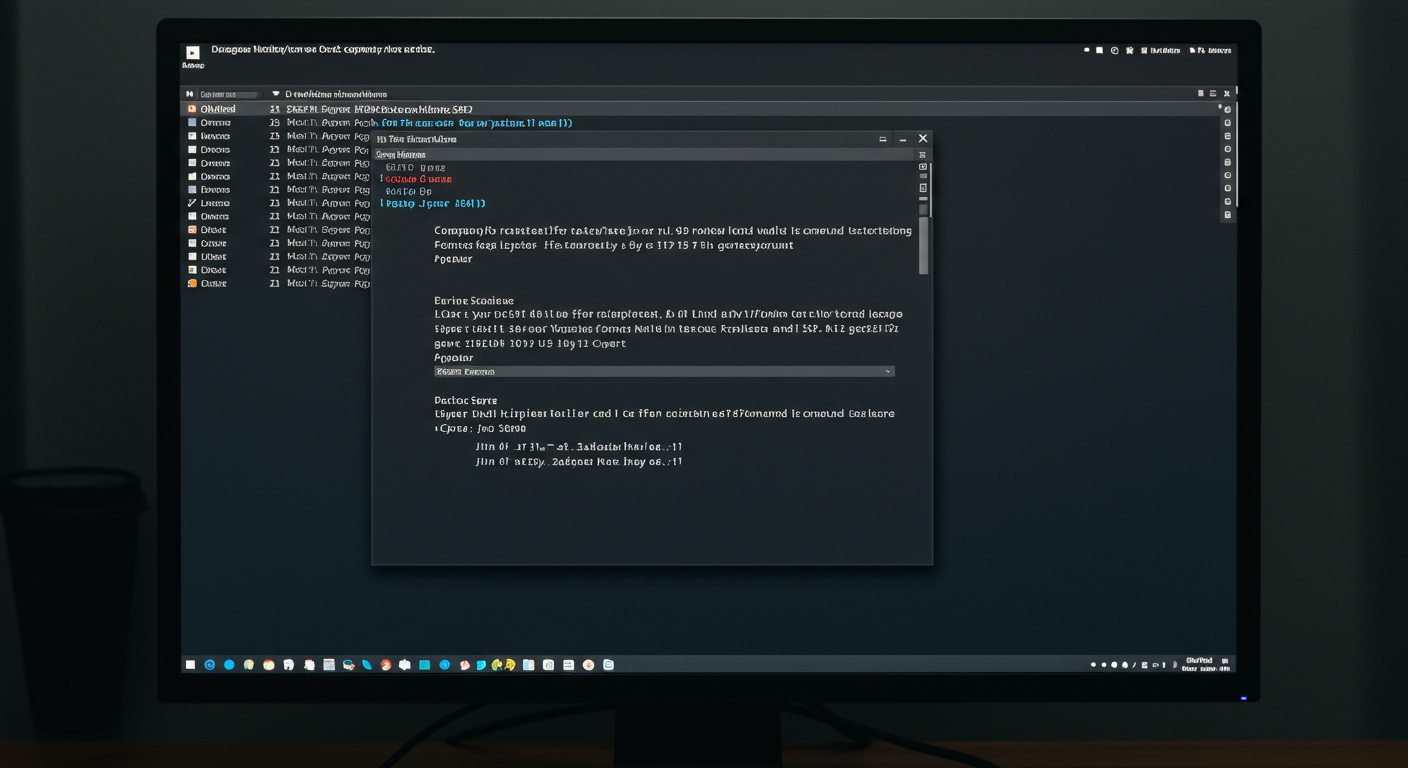Screen dimensions: 1408x768
Task: Click the lines icon beside the panel's X
Action: pyautogui.click(x=1213, y=94)
